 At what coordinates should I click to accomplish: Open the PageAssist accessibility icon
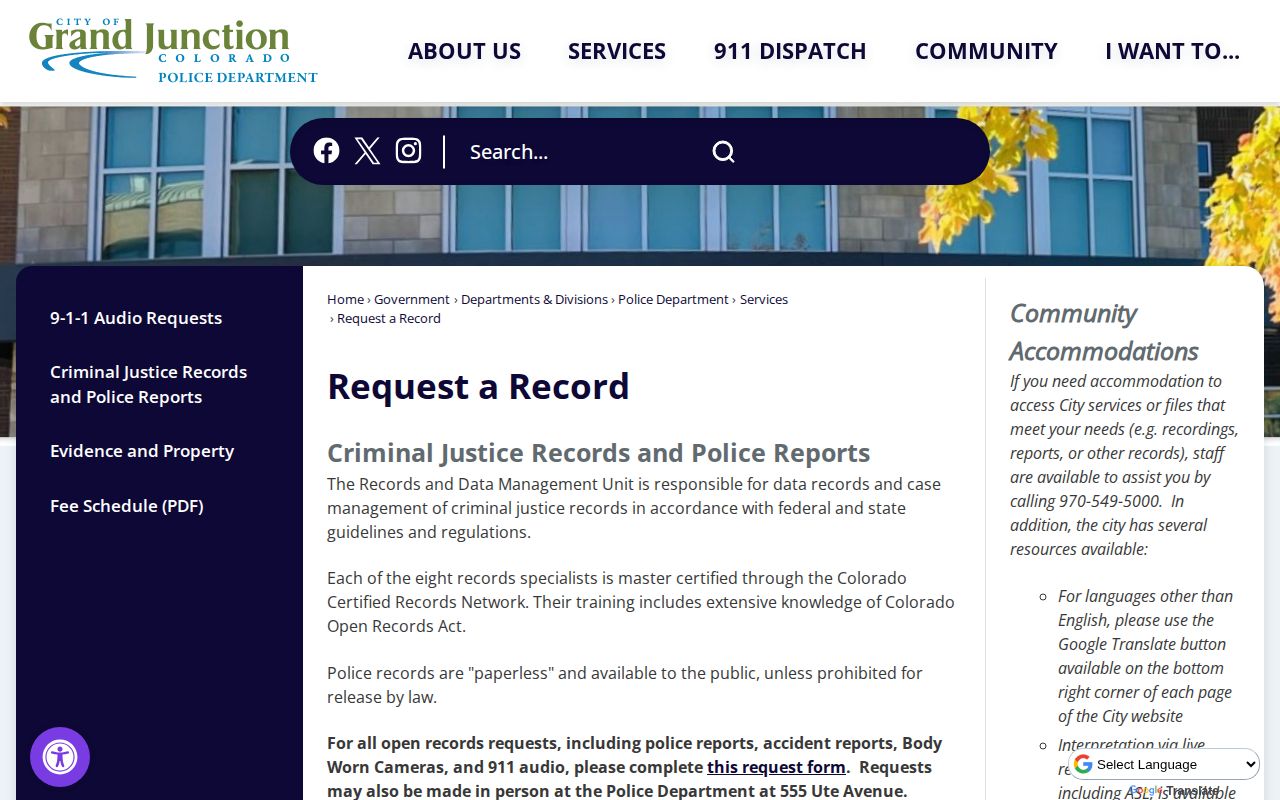(x=60, y=757)
